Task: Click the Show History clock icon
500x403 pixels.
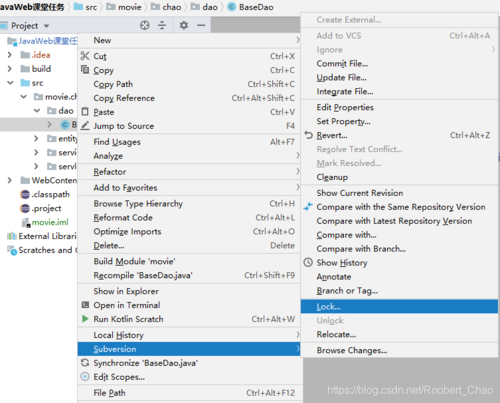Action: (x=308, y=262)
